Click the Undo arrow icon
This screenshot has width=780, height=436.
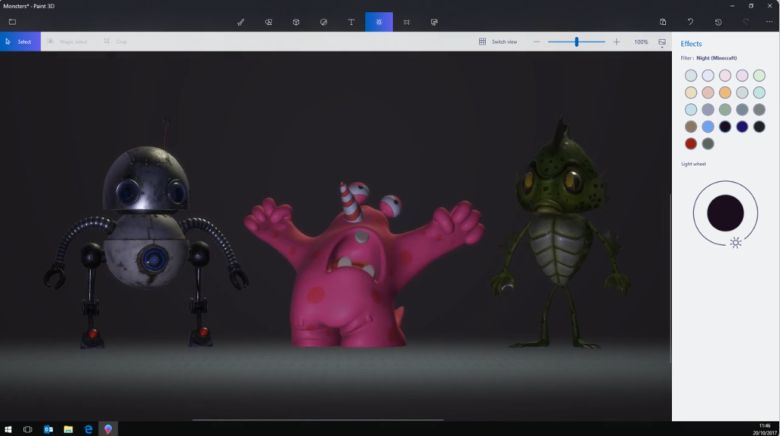tap(690, 21)
